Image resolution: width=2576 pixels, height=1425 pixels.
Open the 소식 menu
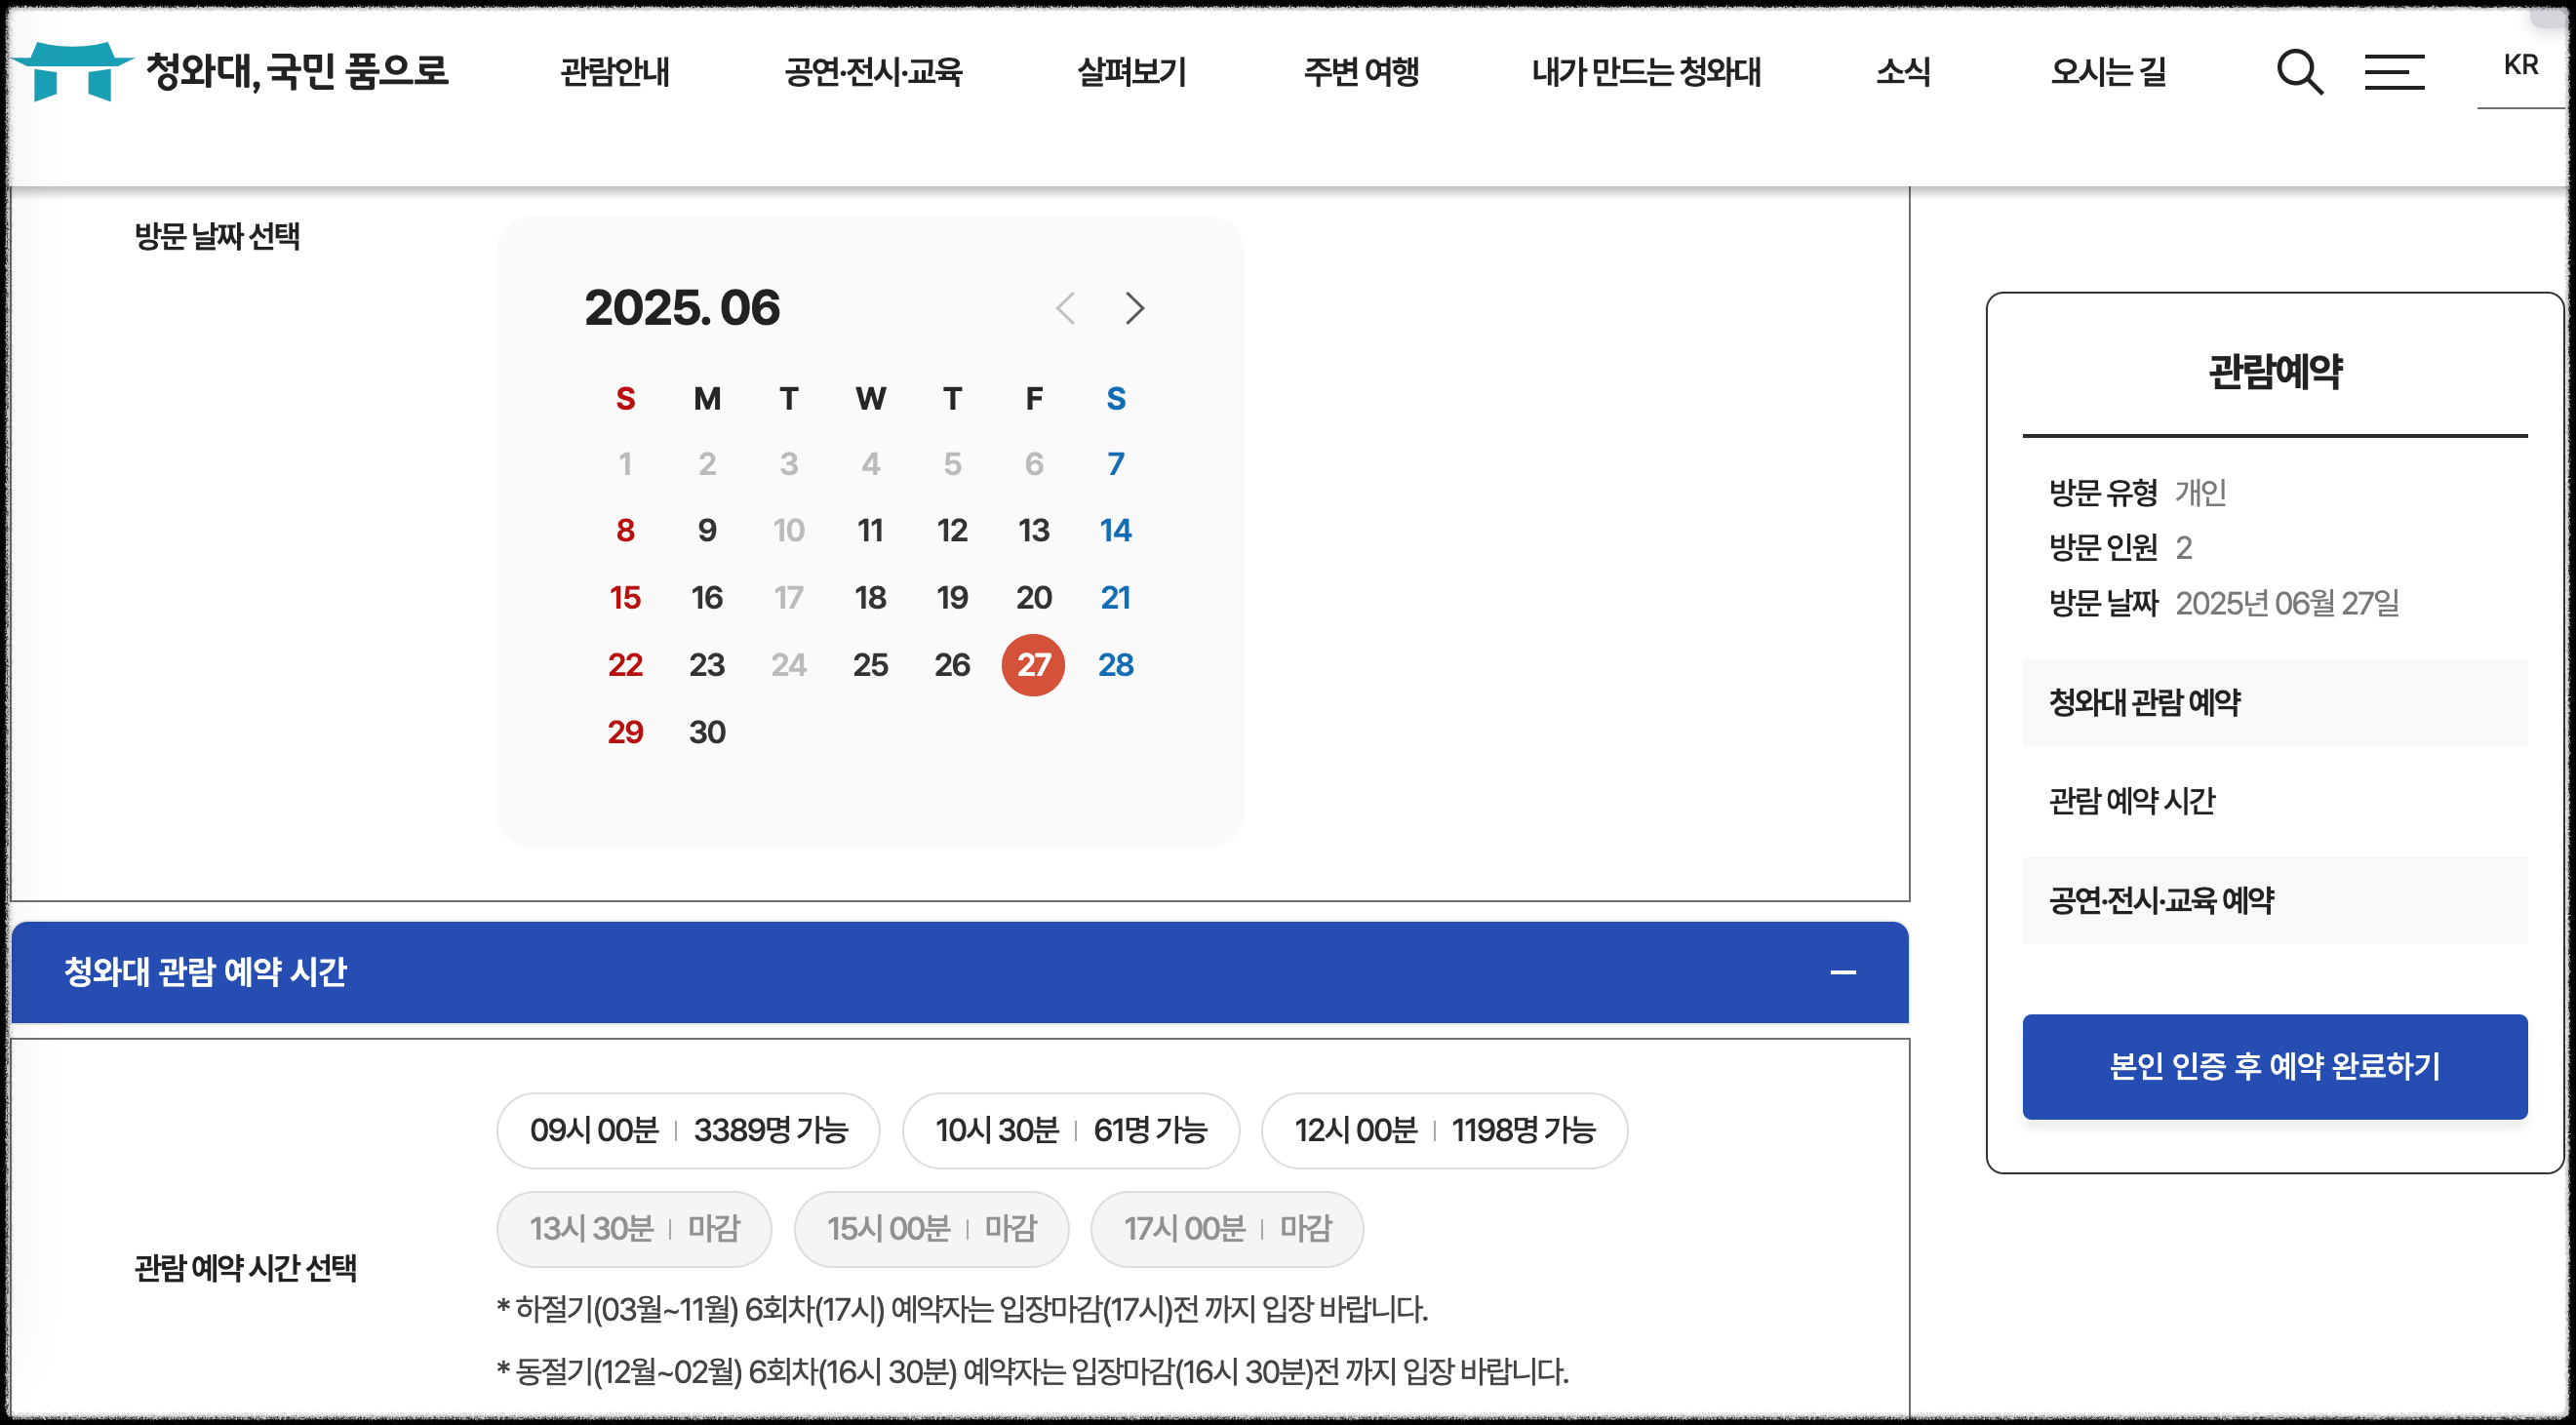click(x=1903, y=72)
